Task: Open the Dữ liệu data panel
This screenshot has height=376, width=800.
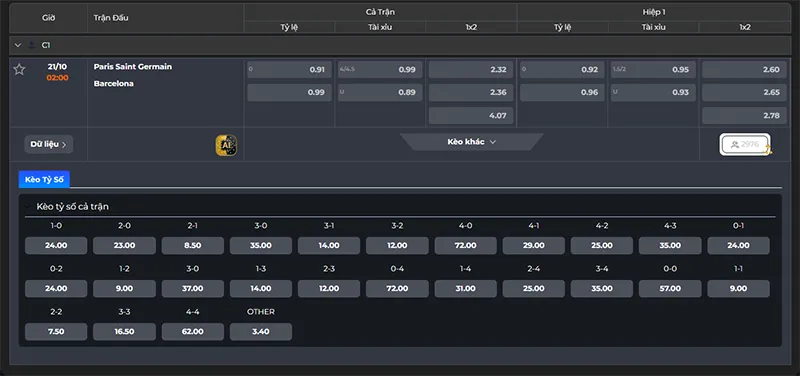Action: coord(48,144)
